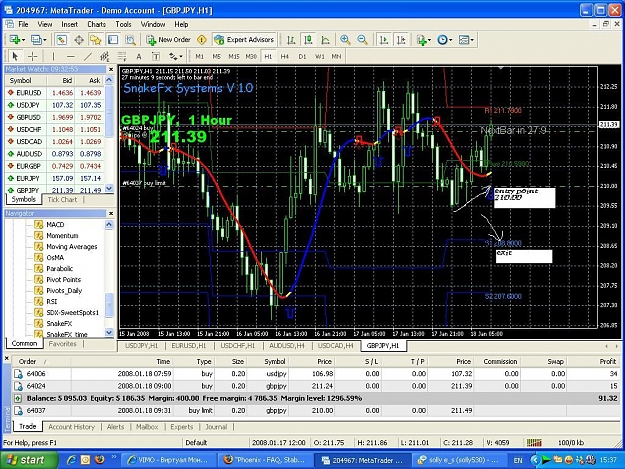Select the Text tool (A)
This screenshot has height=469, width=625.
point(139,57)
